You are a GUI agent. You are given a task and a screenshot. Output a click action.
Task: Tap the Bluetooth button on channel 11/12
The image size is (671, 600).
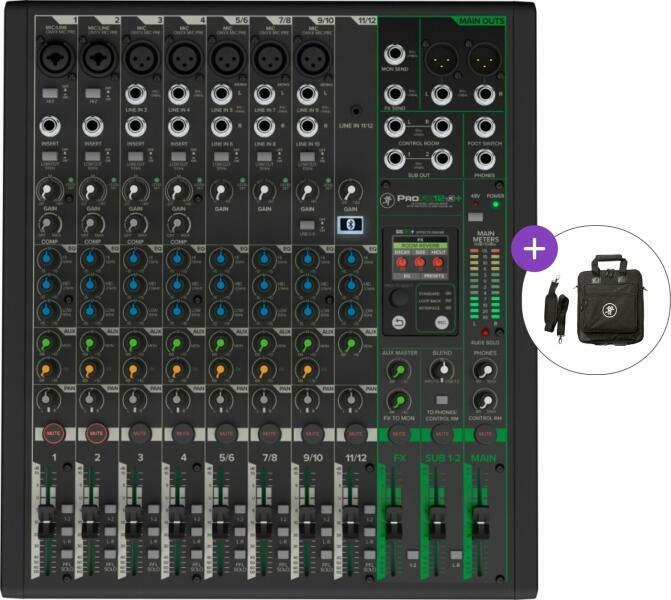pos(350,225)
